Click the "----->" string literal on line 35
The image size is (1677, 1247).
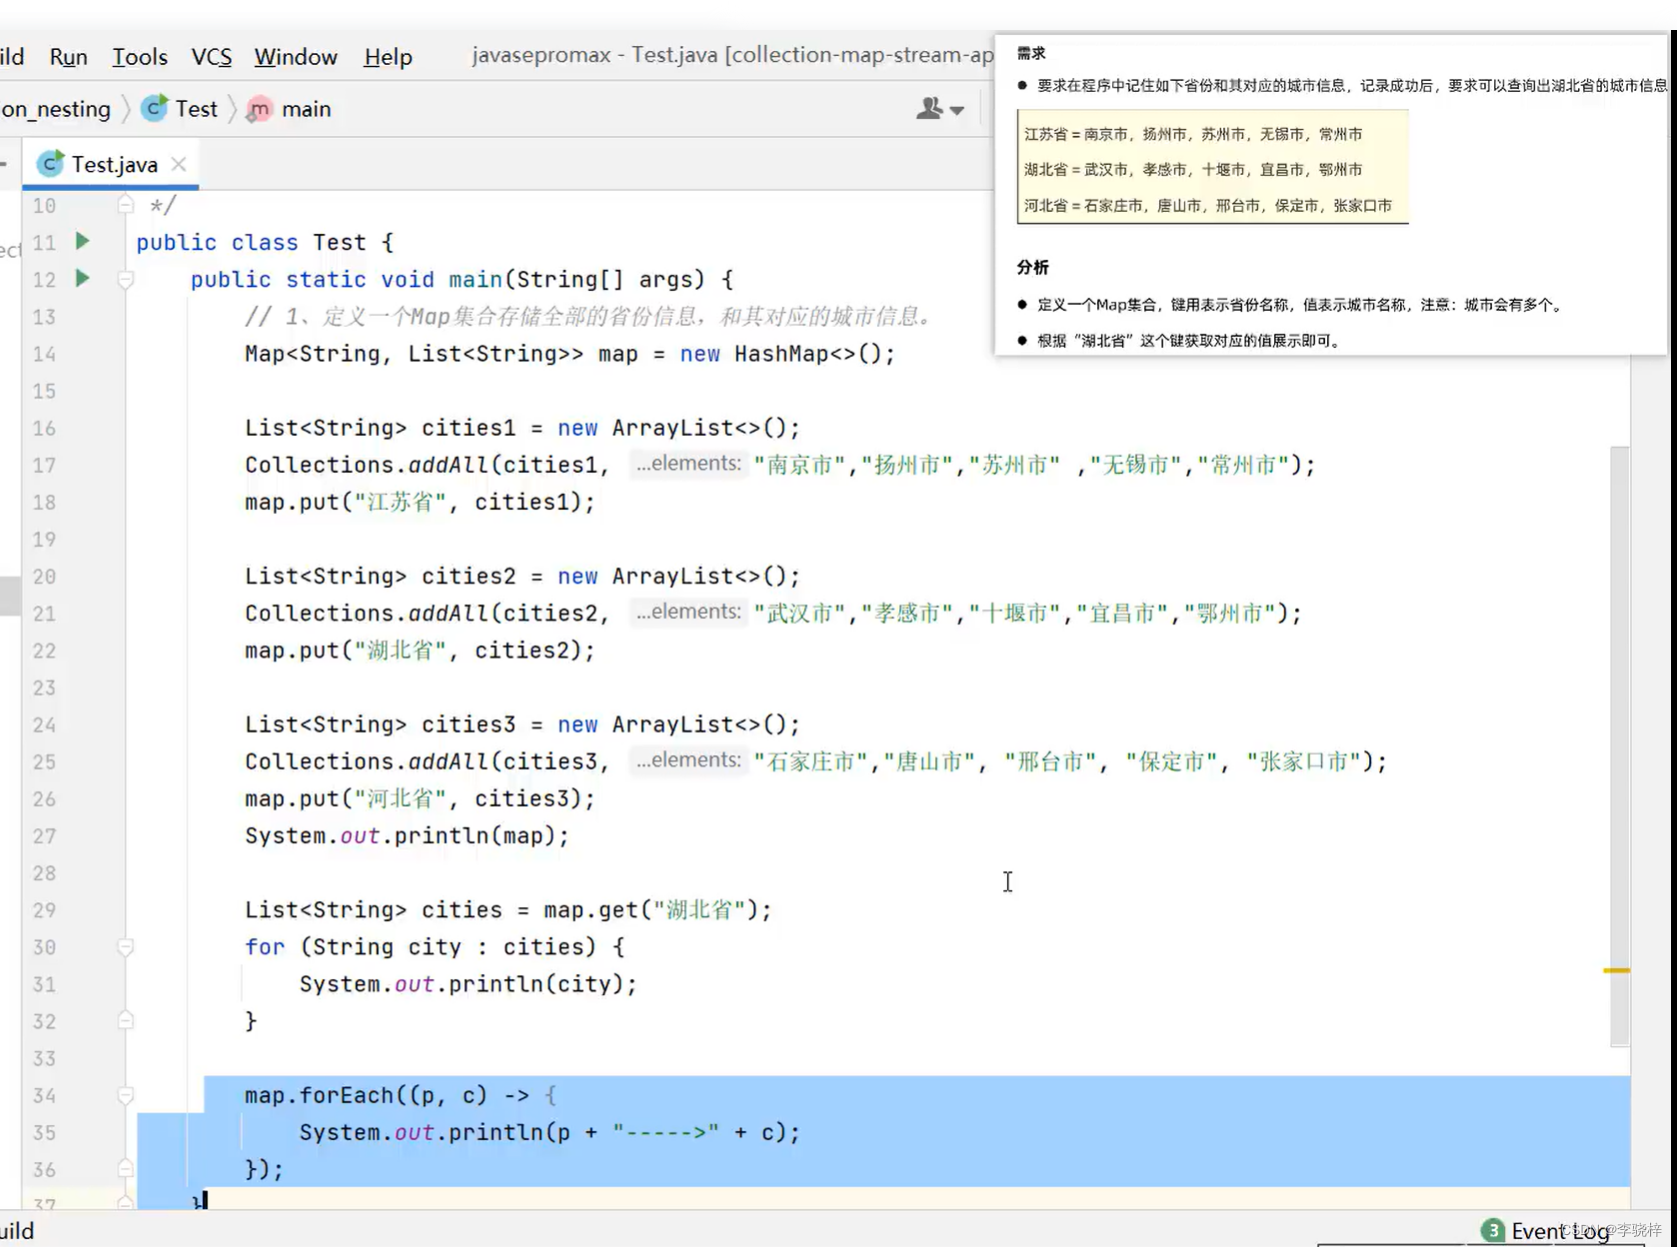coord(666,1132)
